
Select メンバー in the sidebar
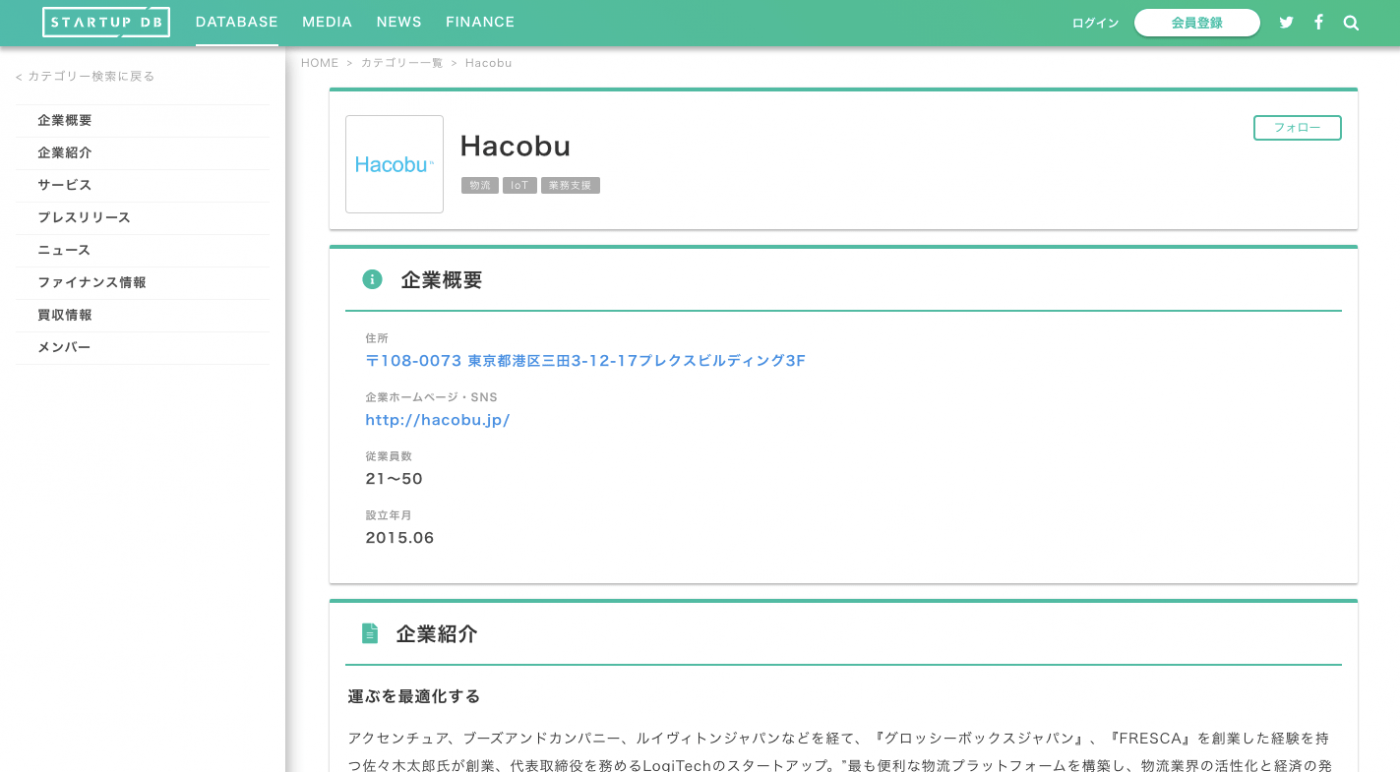(142, 347)
